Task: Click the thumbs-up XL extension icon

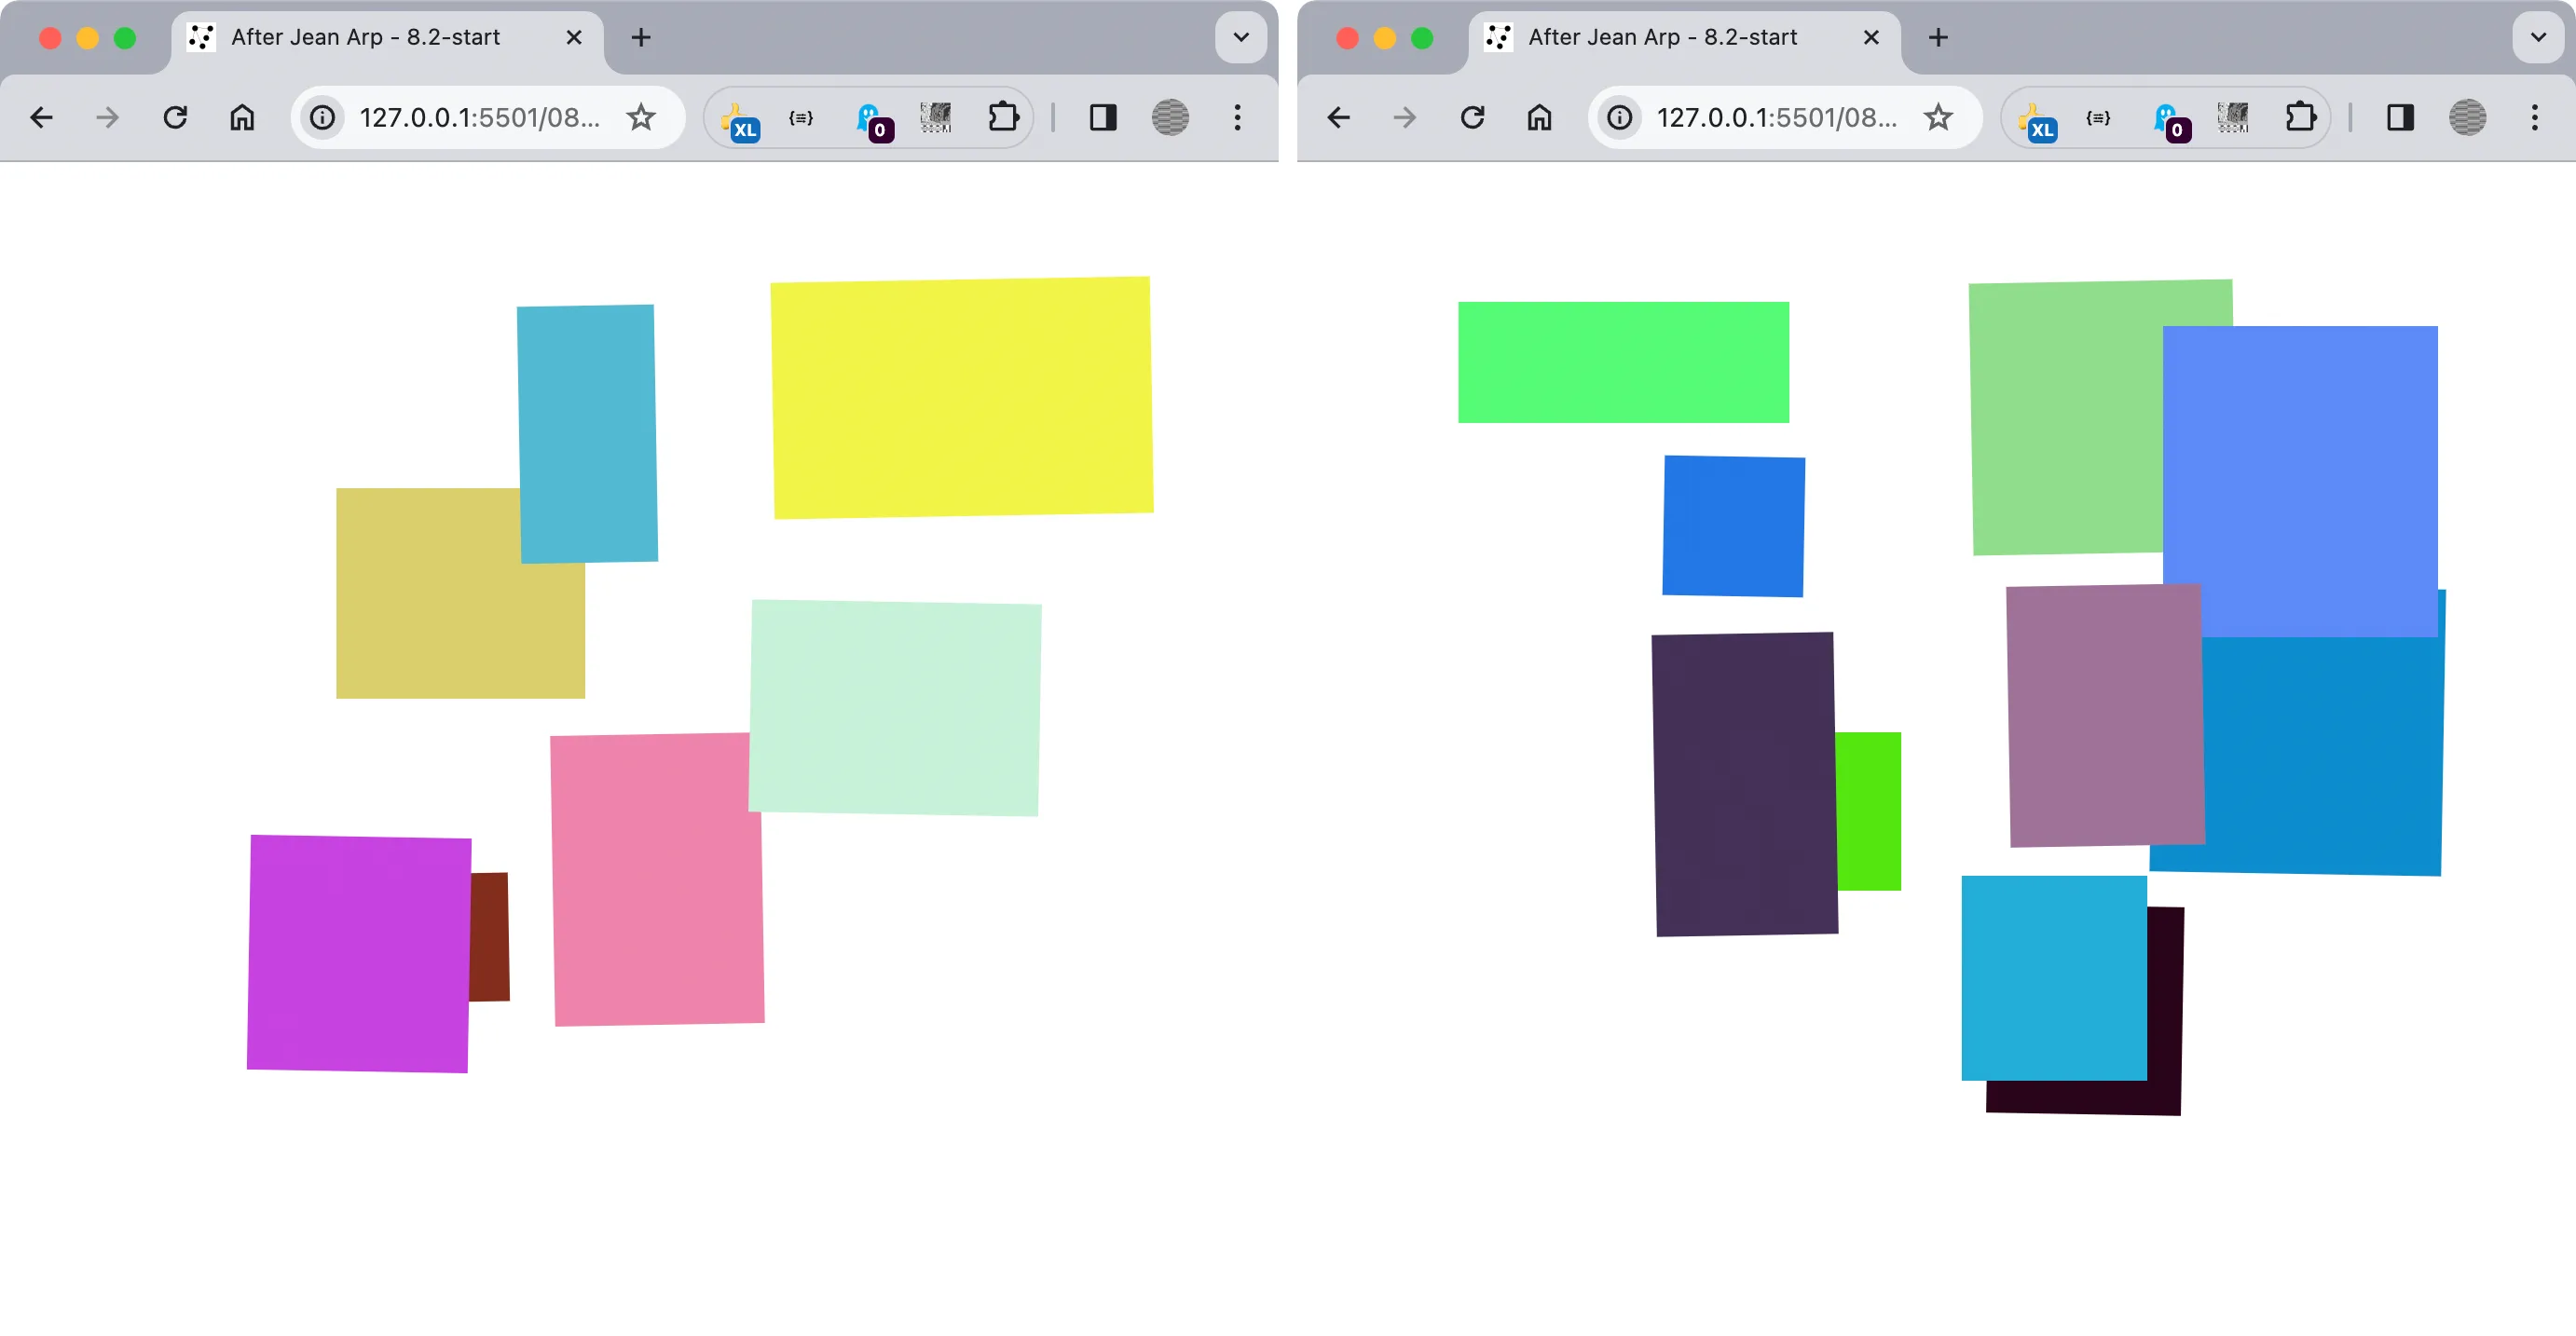Action: point(740,117)
